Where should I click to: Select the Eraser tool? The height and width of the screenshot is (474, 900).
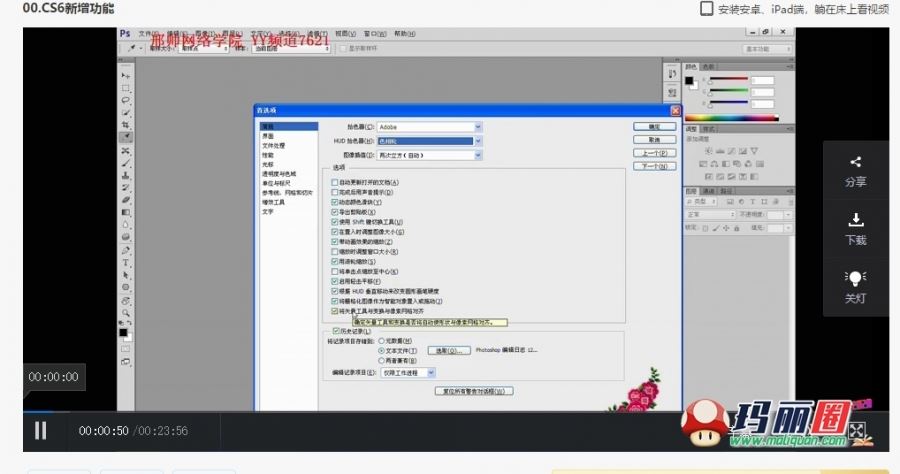125,200
